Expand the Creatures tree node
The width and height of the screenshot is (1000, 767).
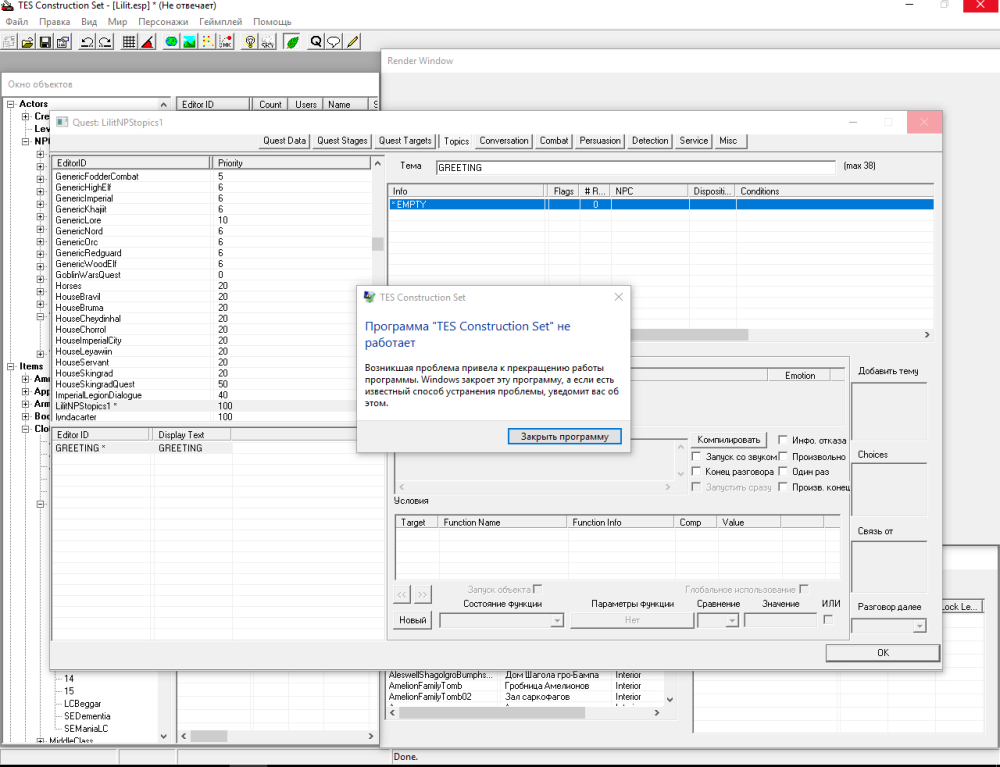pyautogui.click(x=26, y=117)
